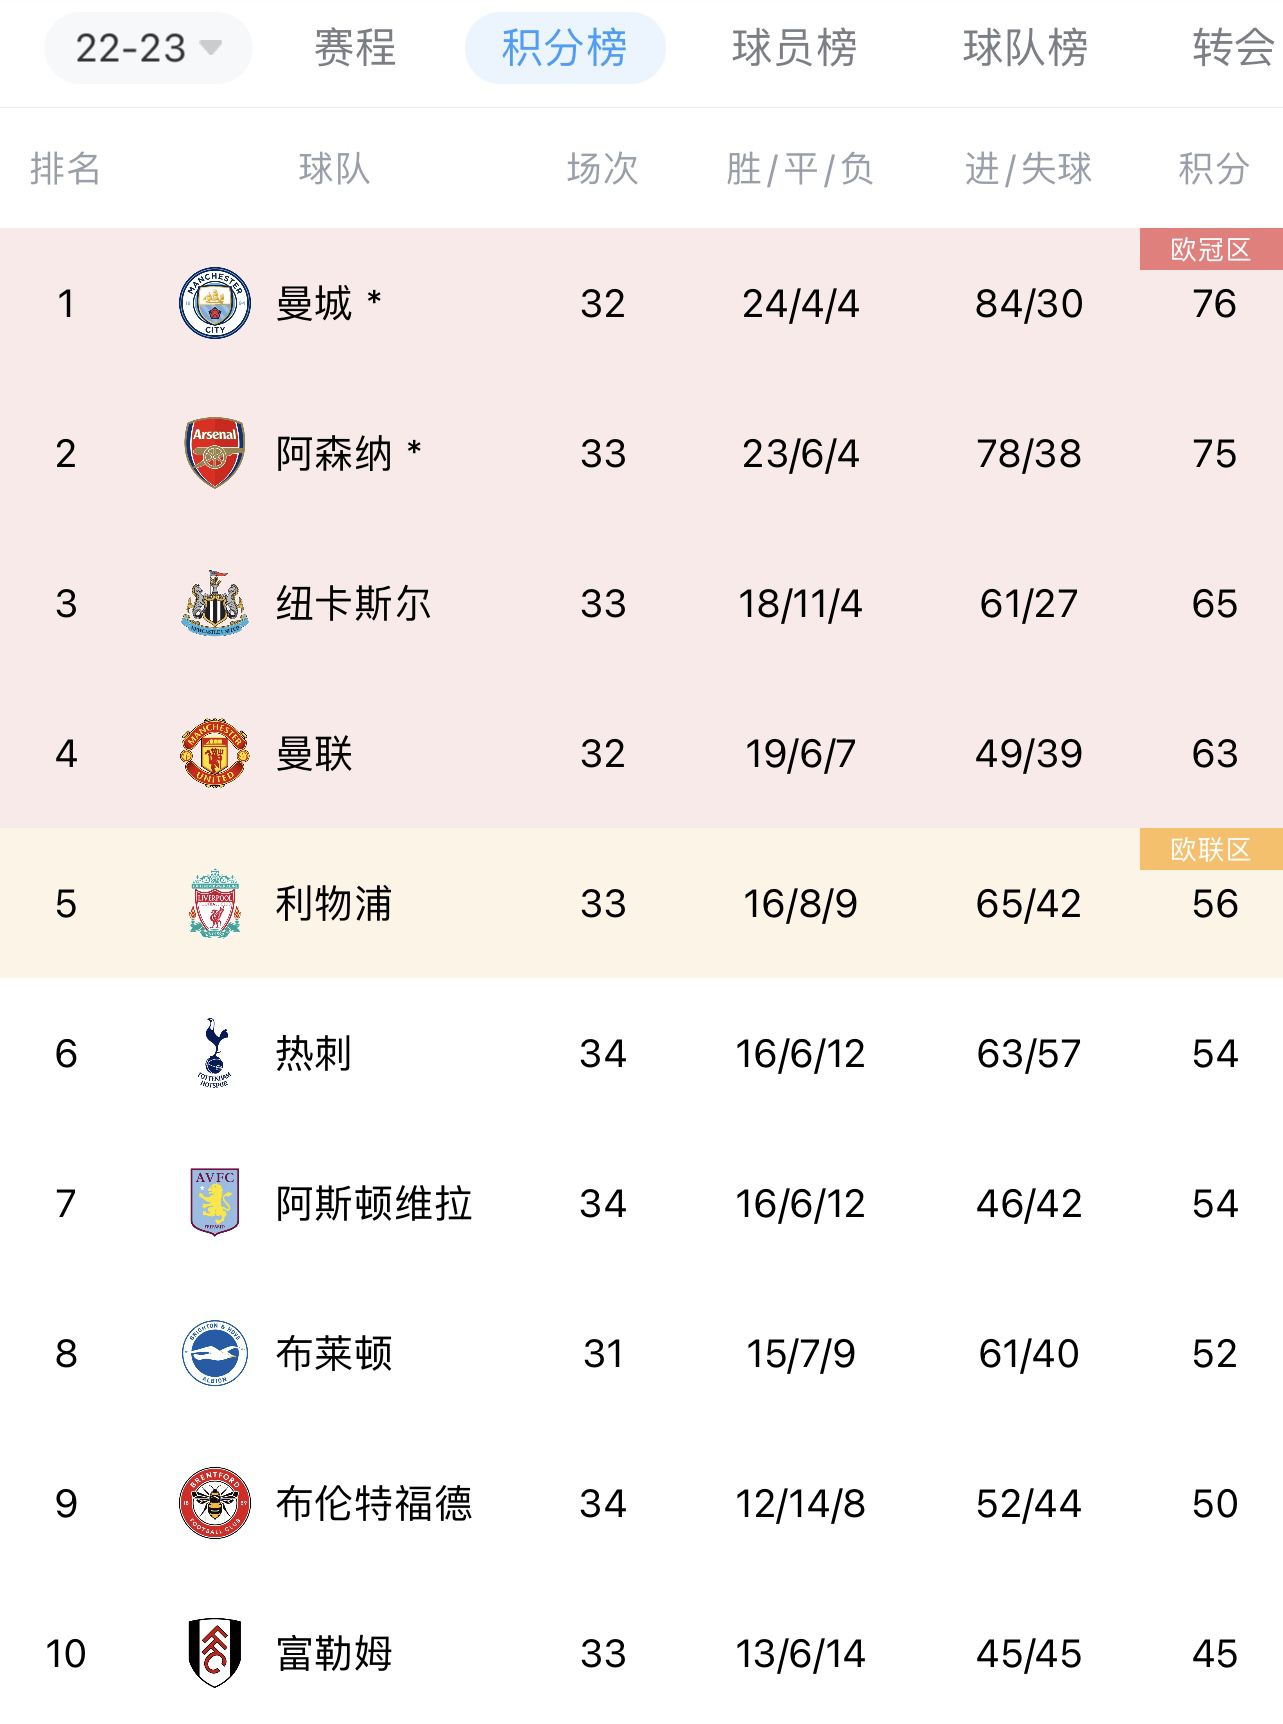
Task: Tap the Fulham club badge
Action: click(x=215, y=1653)
